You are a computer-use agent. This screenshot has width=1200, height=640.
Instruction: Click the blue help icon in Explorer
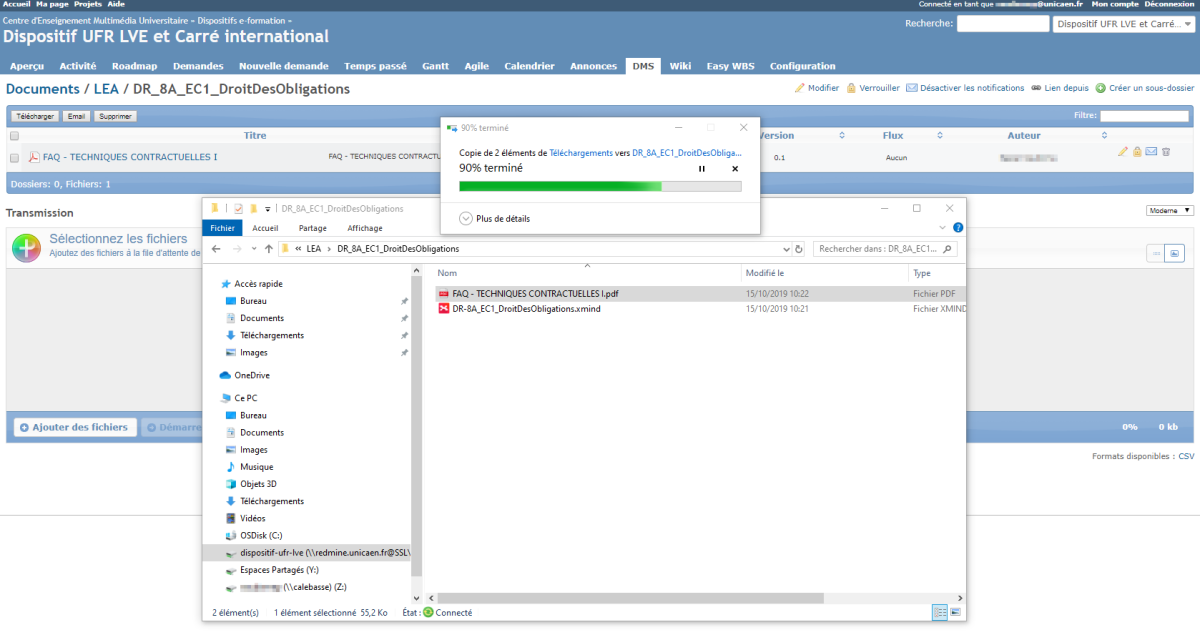point(958,228)
